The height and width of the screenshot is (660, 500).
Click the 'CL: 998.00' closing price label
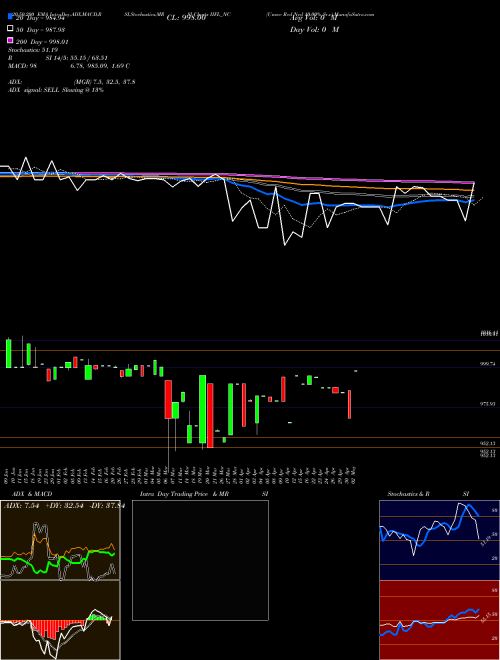pyautogui.click(x=186, y=18)
